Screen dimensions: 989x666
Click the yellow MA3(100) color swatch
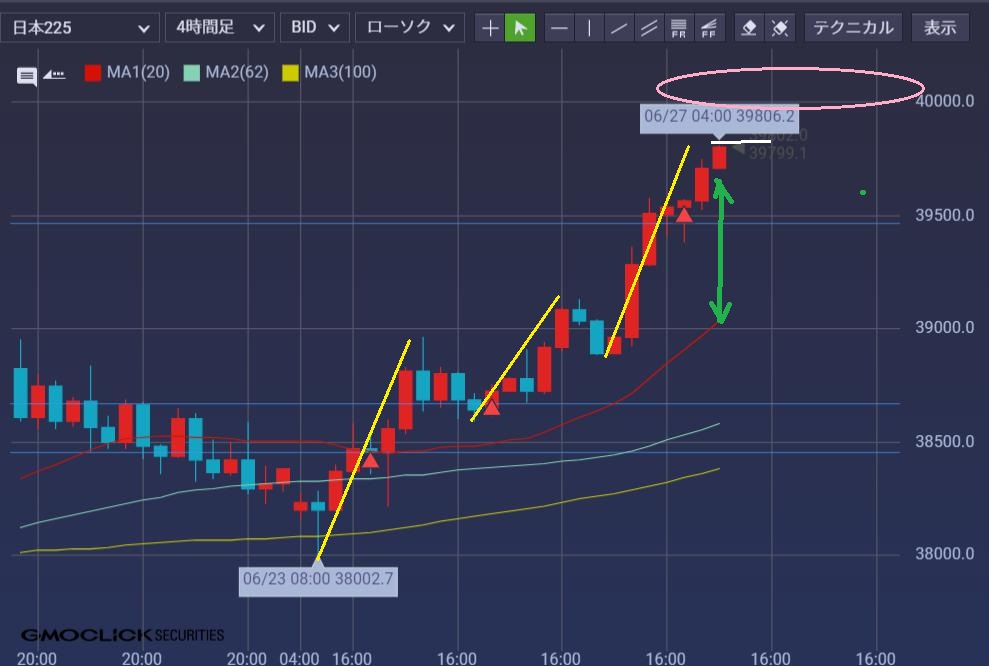(290, 73)
